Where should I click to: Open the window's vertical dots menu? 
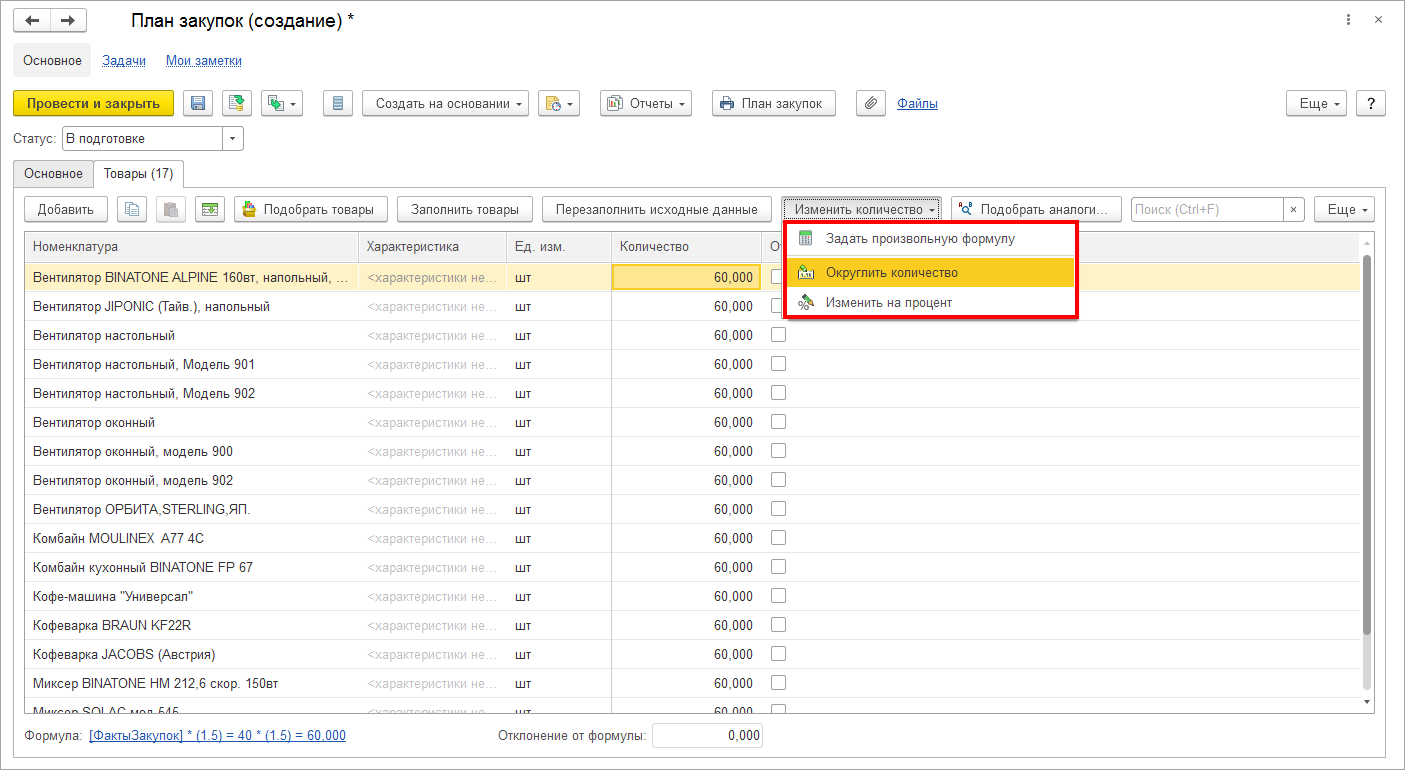pyautogui.click(x=1350, y=20)
